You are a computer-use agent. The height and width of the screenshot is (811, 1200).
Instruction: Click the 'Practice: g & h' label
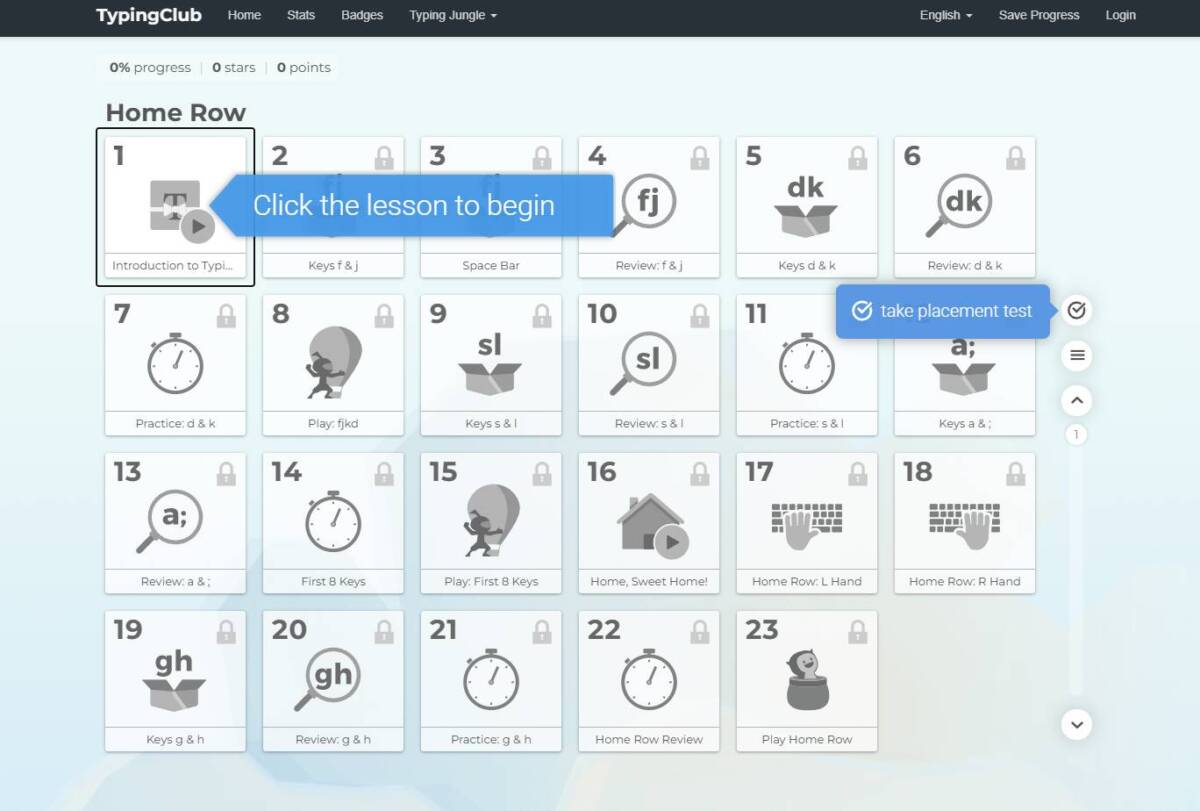[491, 739]
